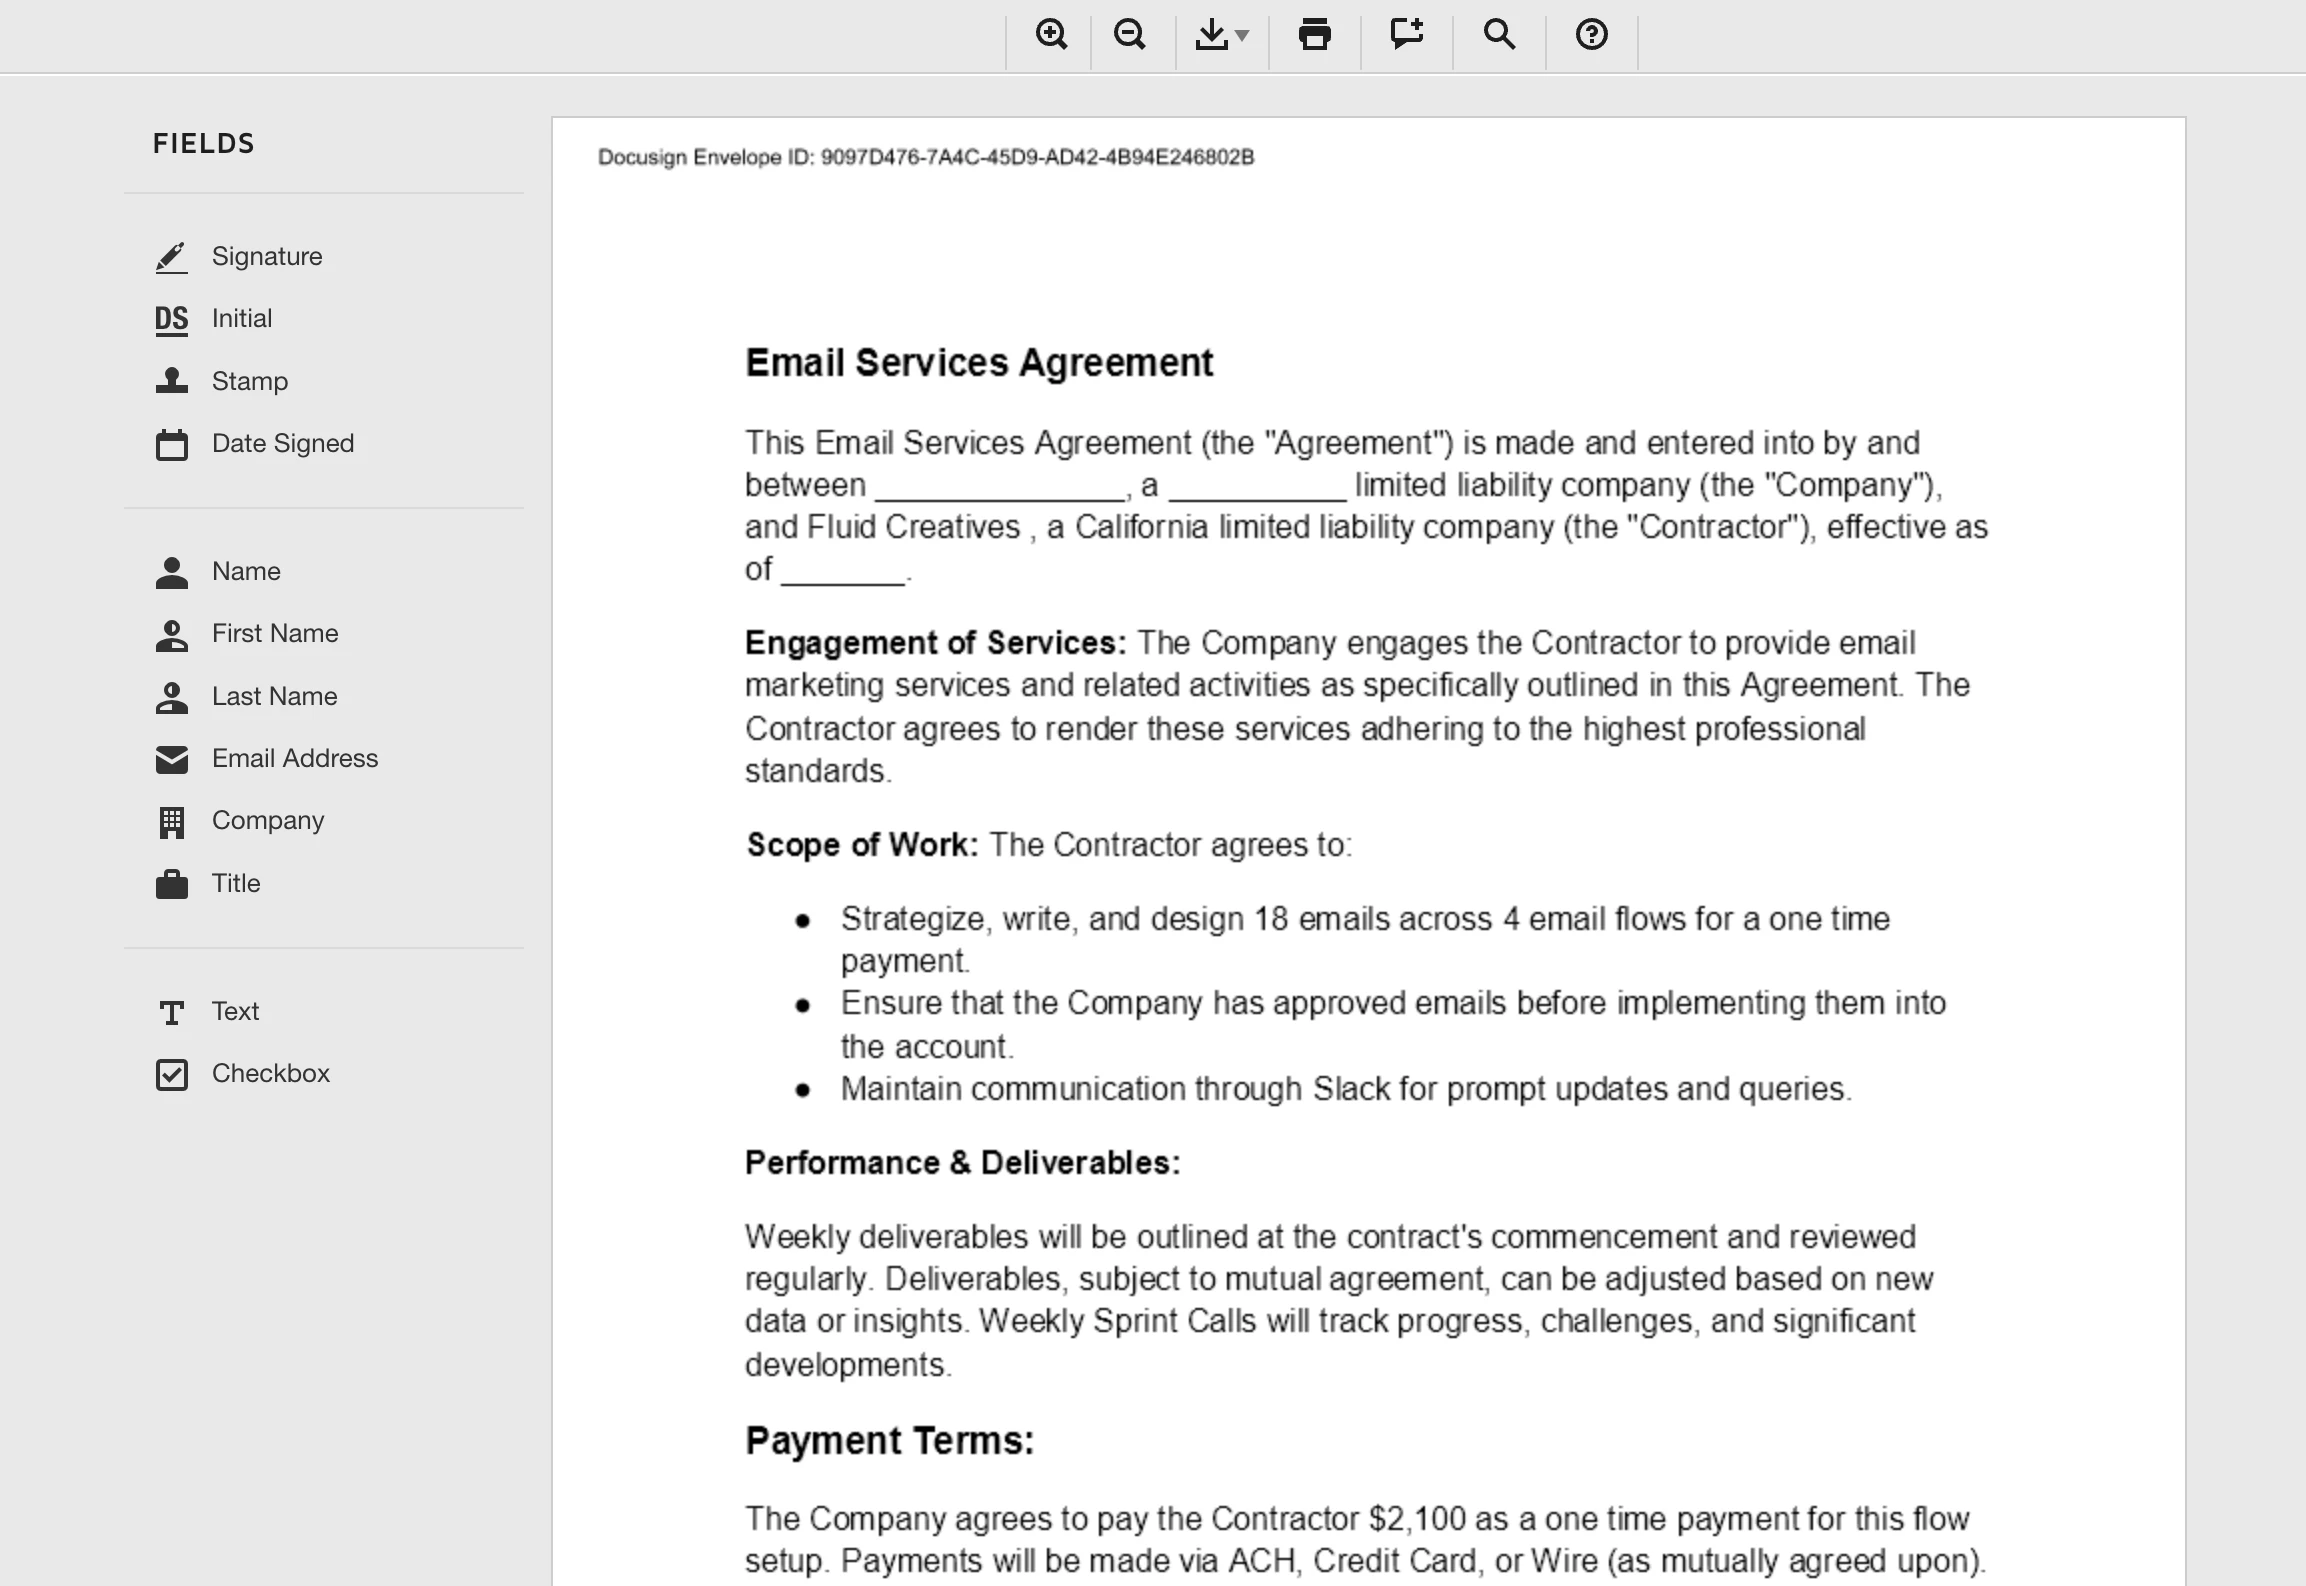The height and width of the screenshot is (1586, 2306).
Task: Select the Signature field
Action: coord(266,257)
